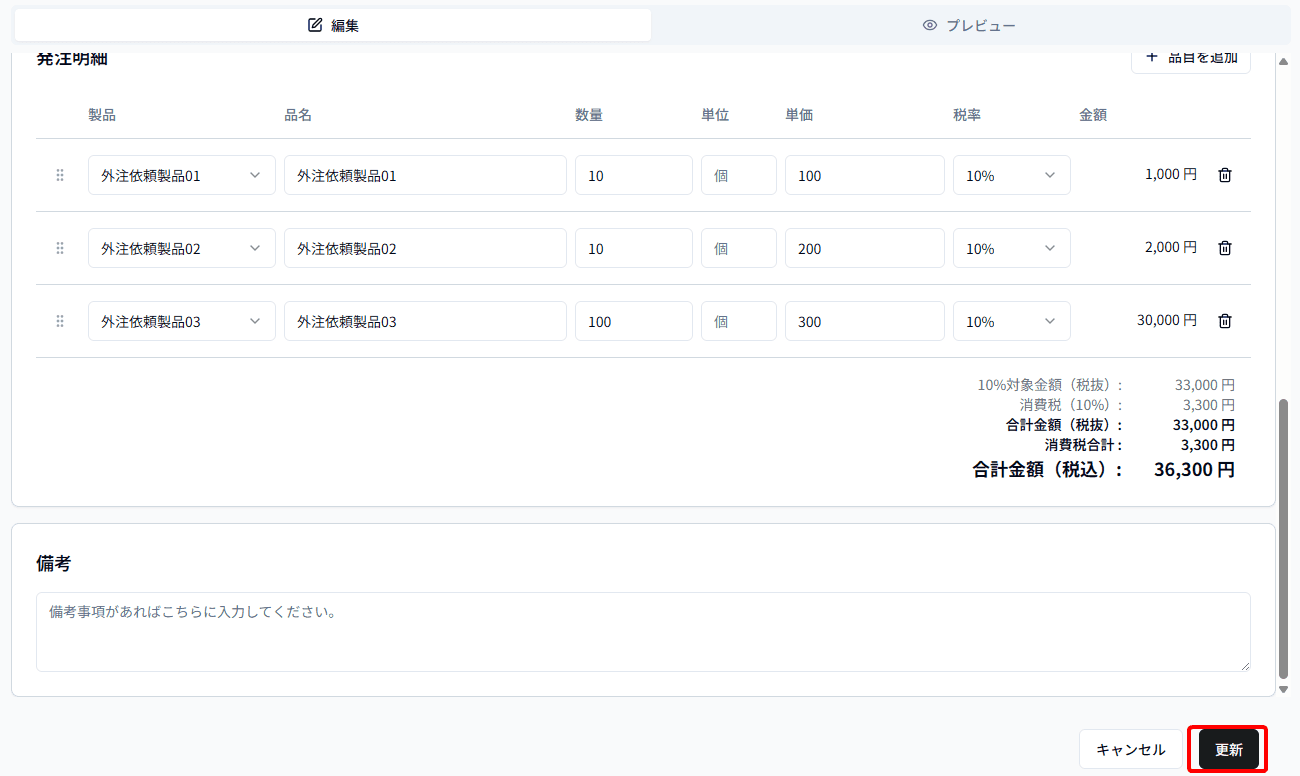Image resolution: width=1300 pixels, height=776 pixels.
Task: Click the eye icon in the プレビュー tab
Action: (930, 24)
